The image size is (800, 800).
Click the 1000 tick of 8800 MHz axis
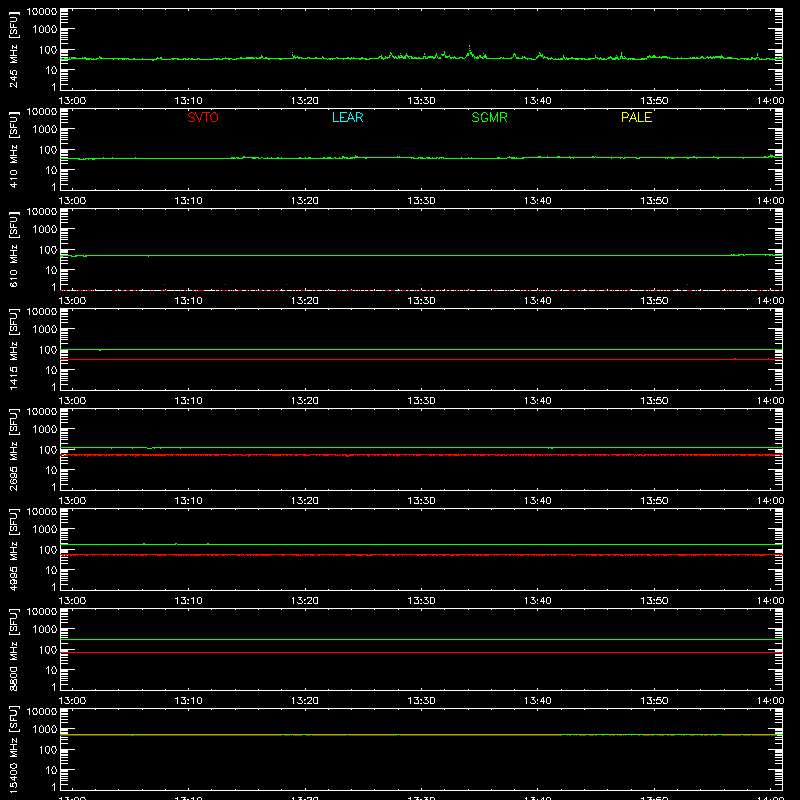pyautogui.click(x=45, y=630)
